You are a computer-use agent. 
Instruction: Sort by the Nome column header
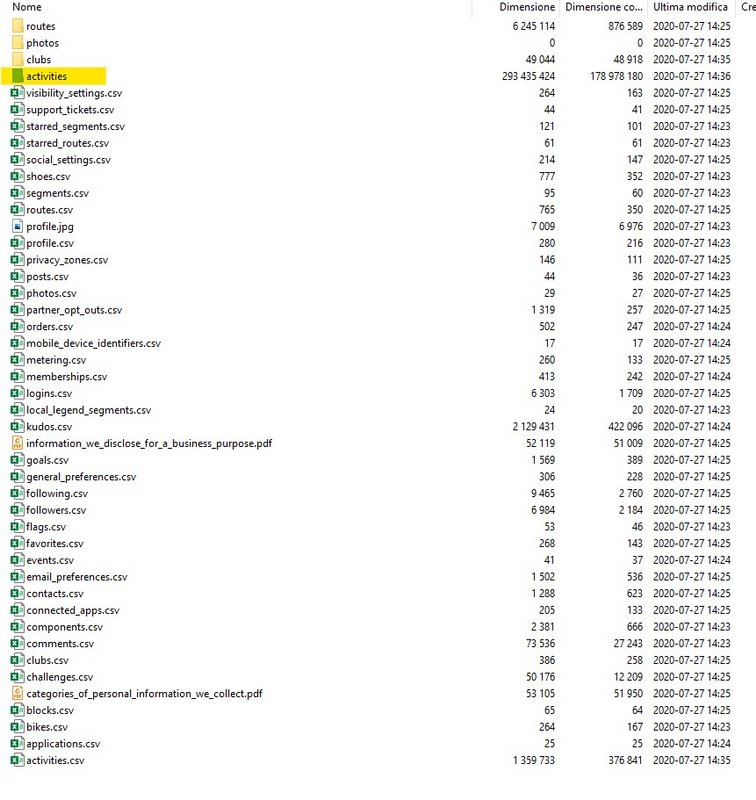[27, 7]
